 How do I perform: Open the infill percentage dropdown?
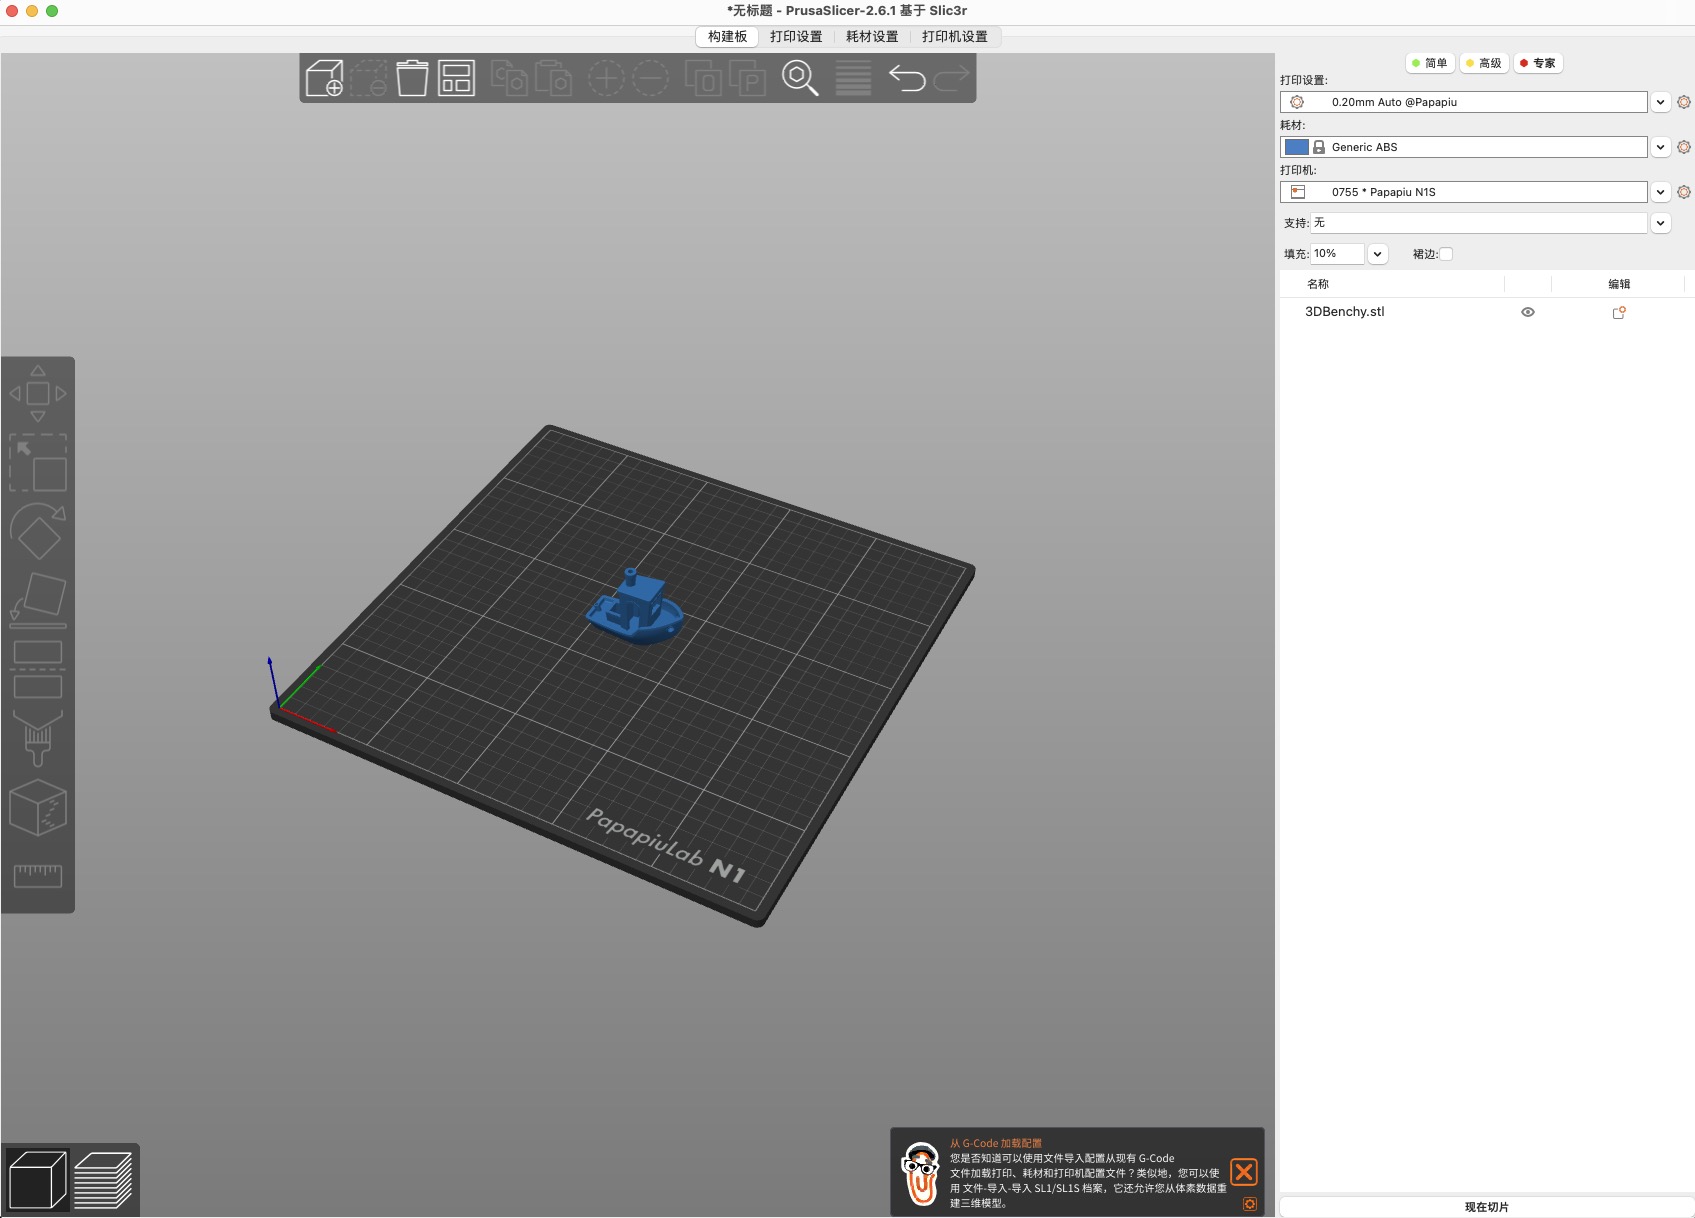click(x=1377, y=254)
